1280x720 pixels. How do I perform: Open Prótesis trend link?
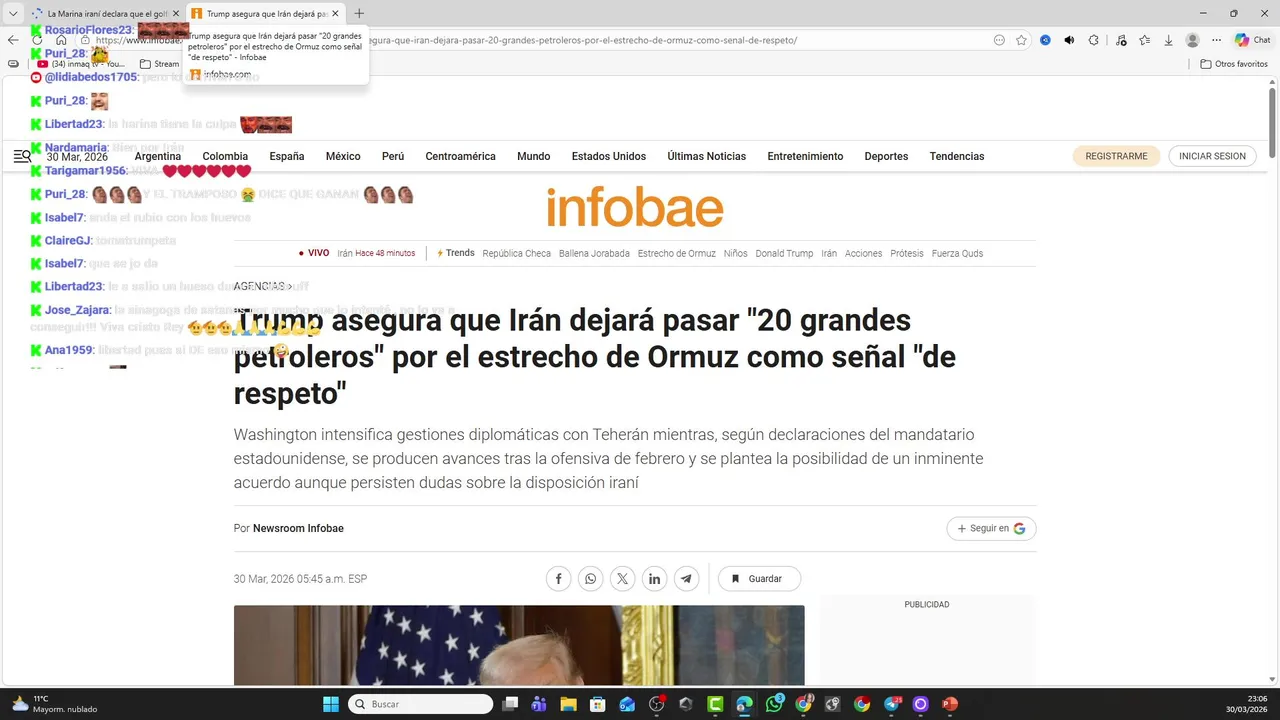[907, 253]
